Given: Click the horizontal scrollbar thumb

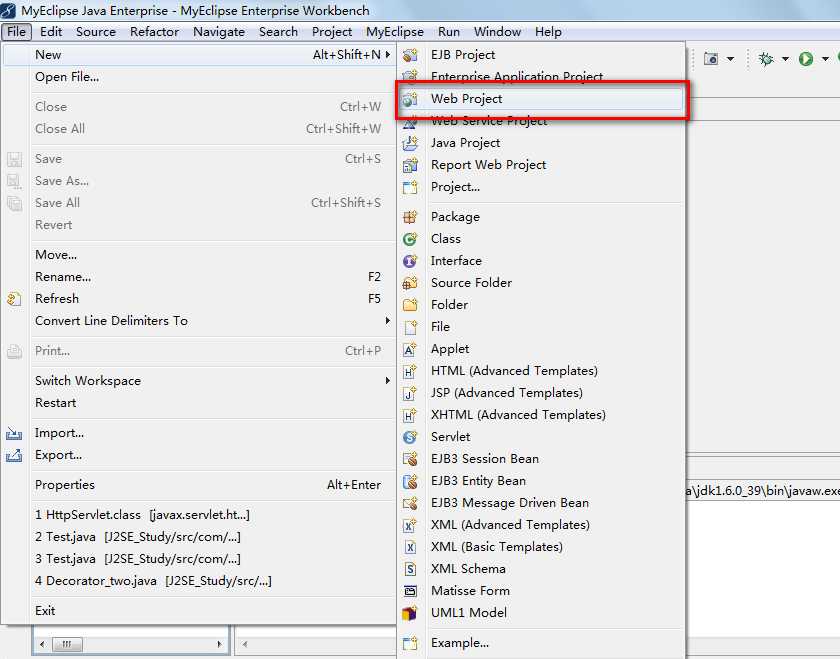Looking at the screenshot, I should (67, 644).
